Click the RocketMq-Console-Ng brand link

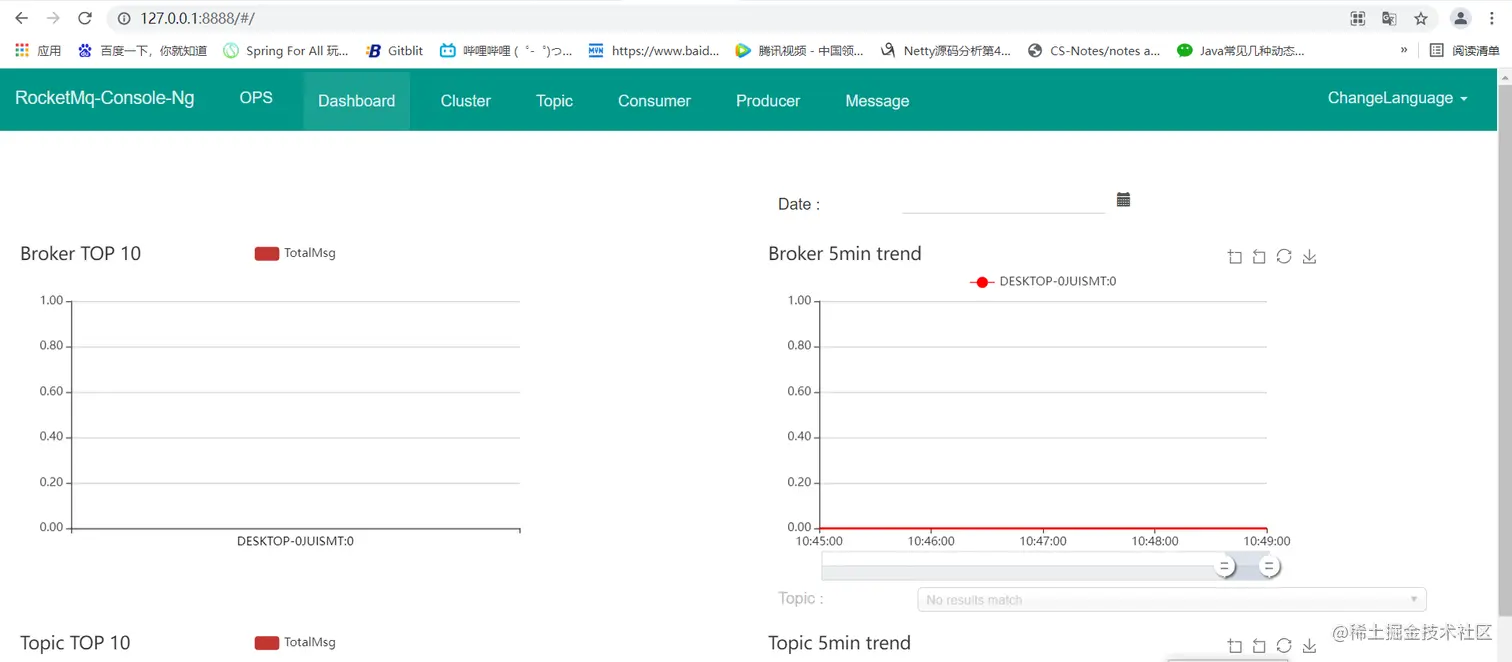tap(105, 98)
